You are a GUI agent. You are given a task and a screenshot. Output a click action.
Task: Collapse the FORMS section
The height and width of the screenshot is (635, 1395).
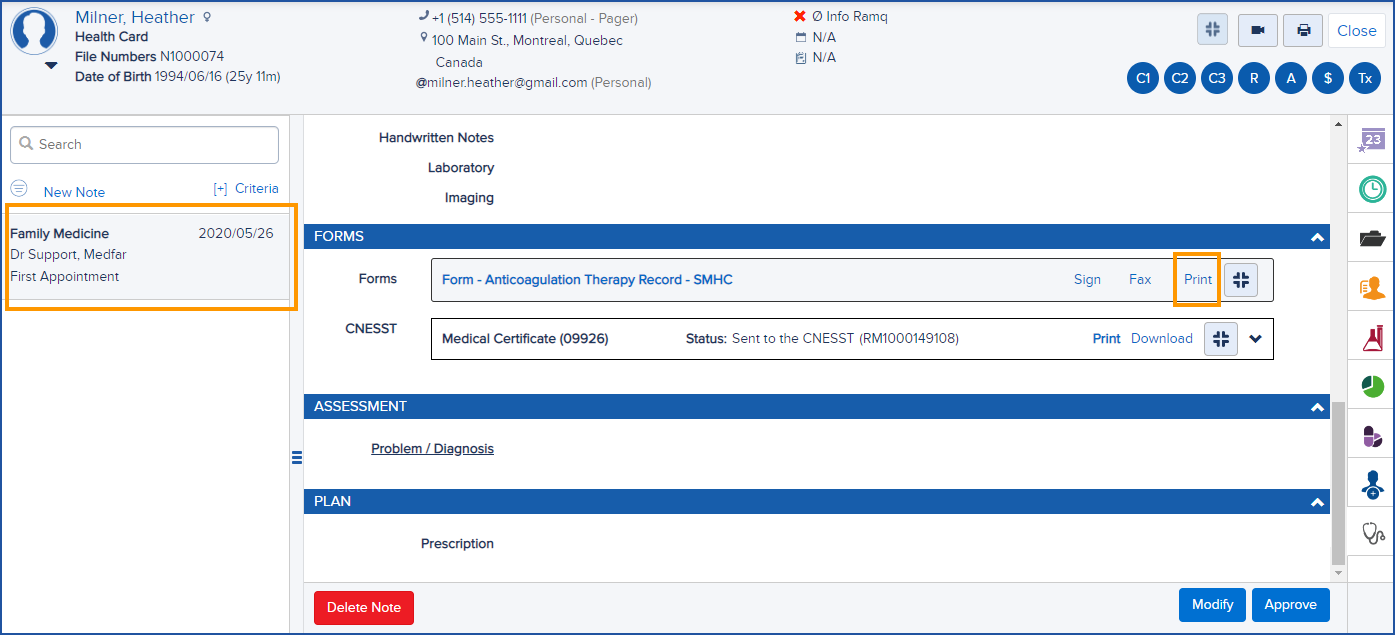1318,237
